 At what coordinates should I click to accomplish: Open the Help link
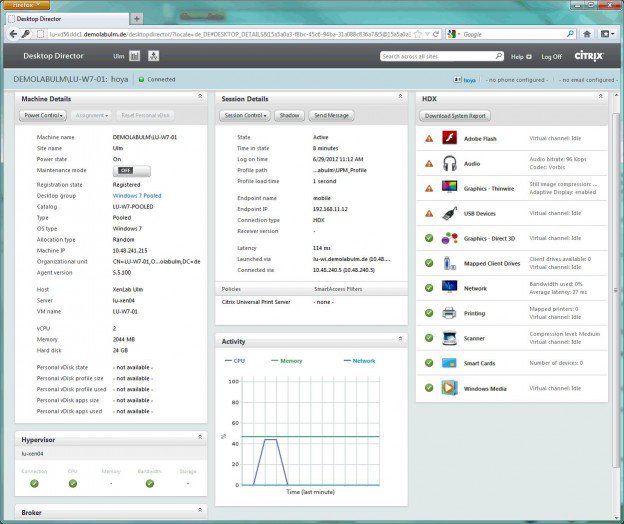(x=521, y=56)
